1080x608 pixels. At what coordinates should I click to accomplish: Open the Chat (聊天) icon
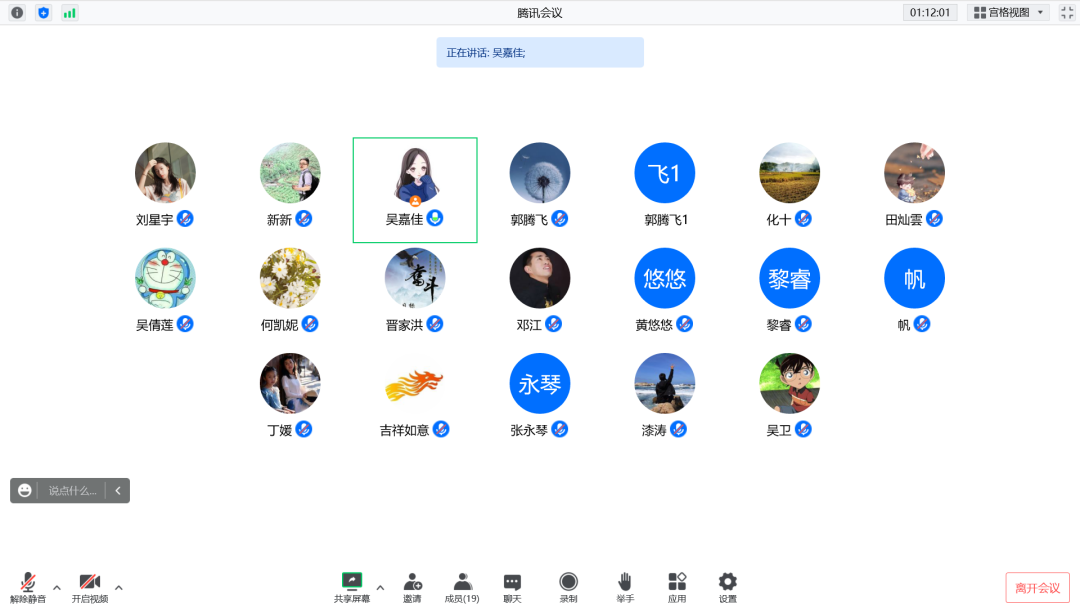coord(512,585)
